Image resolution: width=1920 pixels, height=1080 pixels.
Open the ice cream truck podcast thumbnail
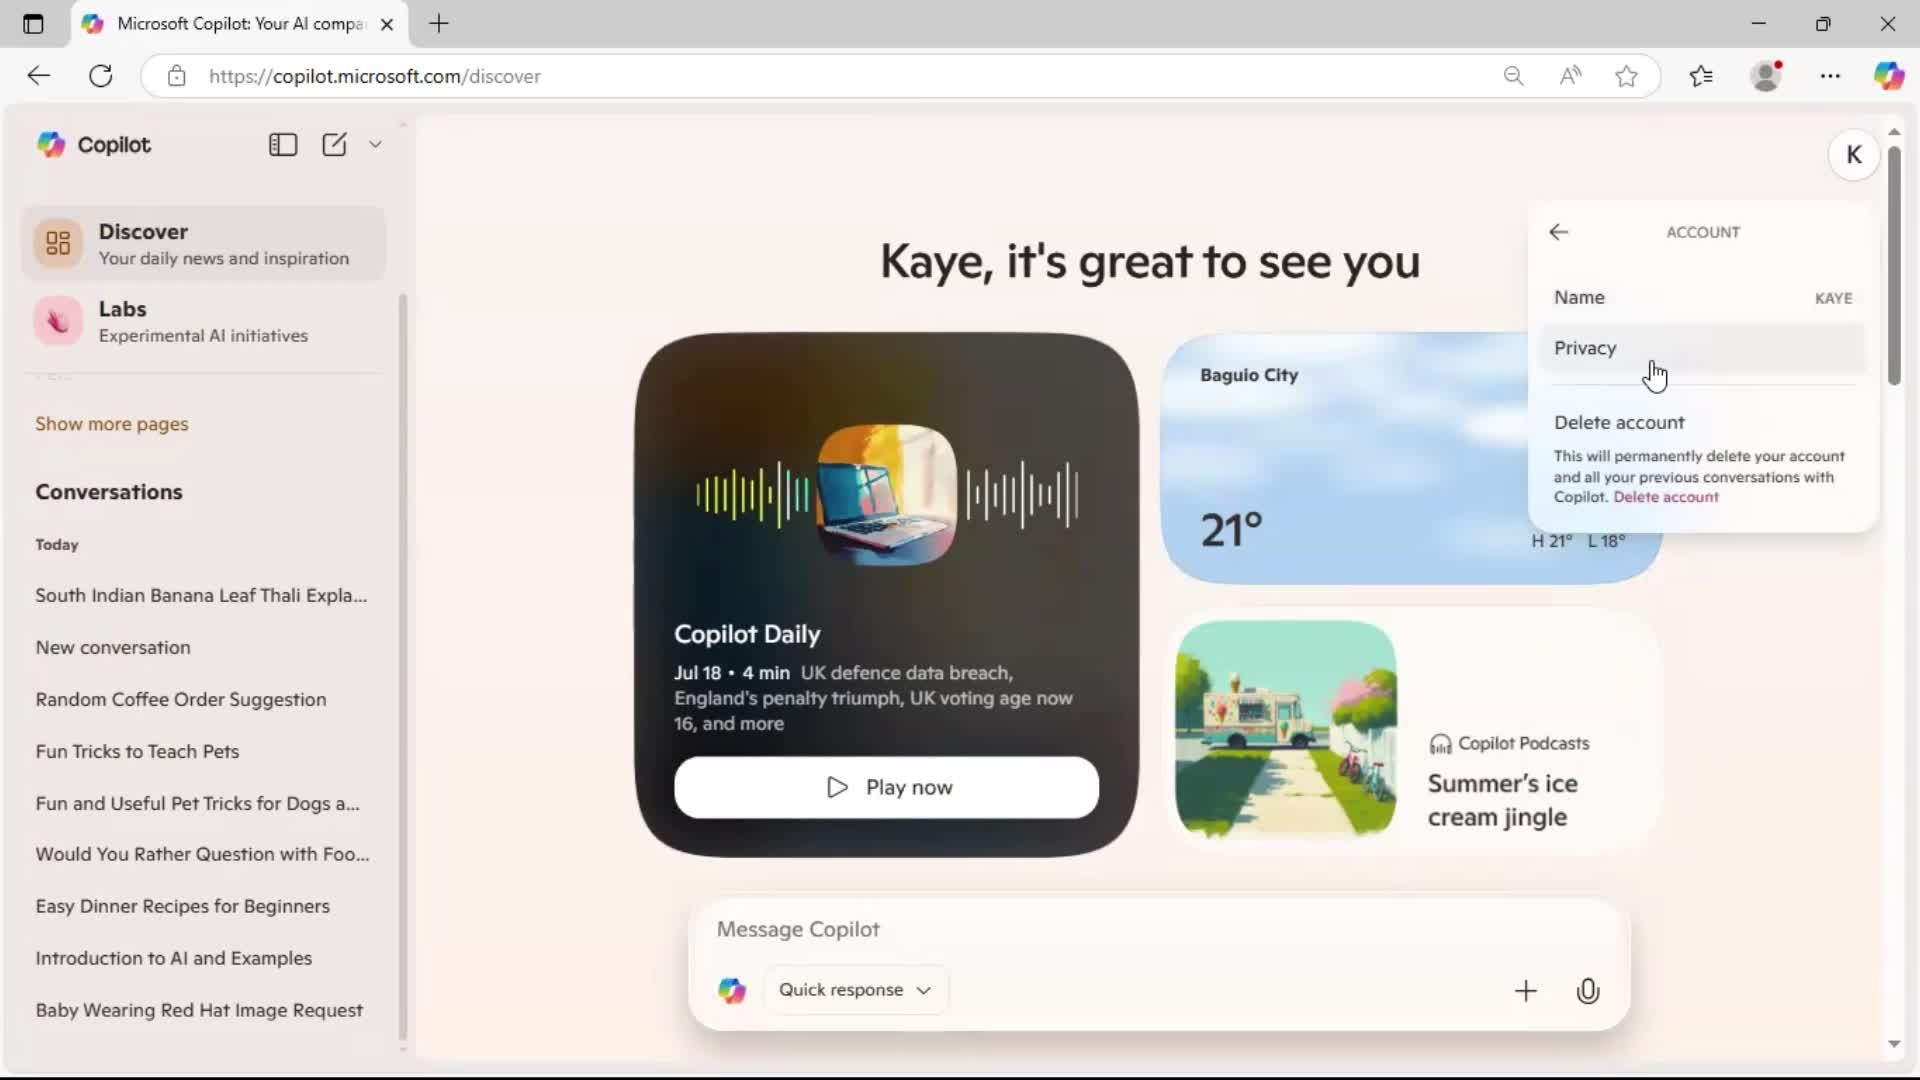click(1286, 729)
